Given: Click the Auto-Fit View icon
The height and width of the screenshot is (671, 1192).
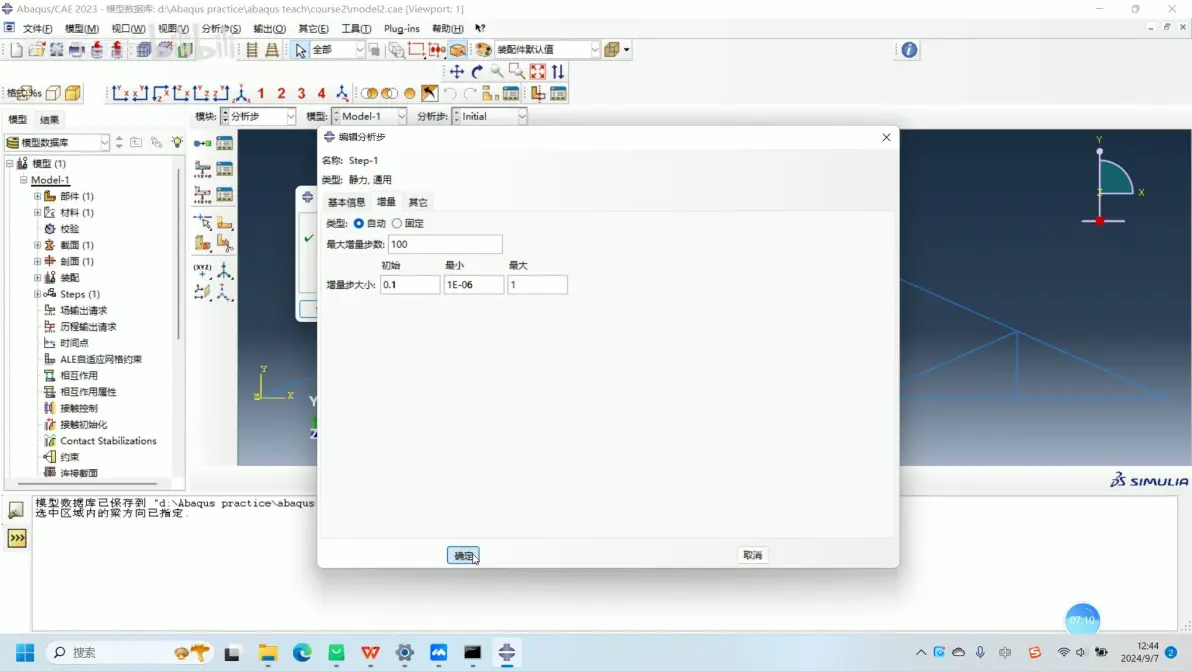Looking at the screenshot, I should tap(537, 71).
